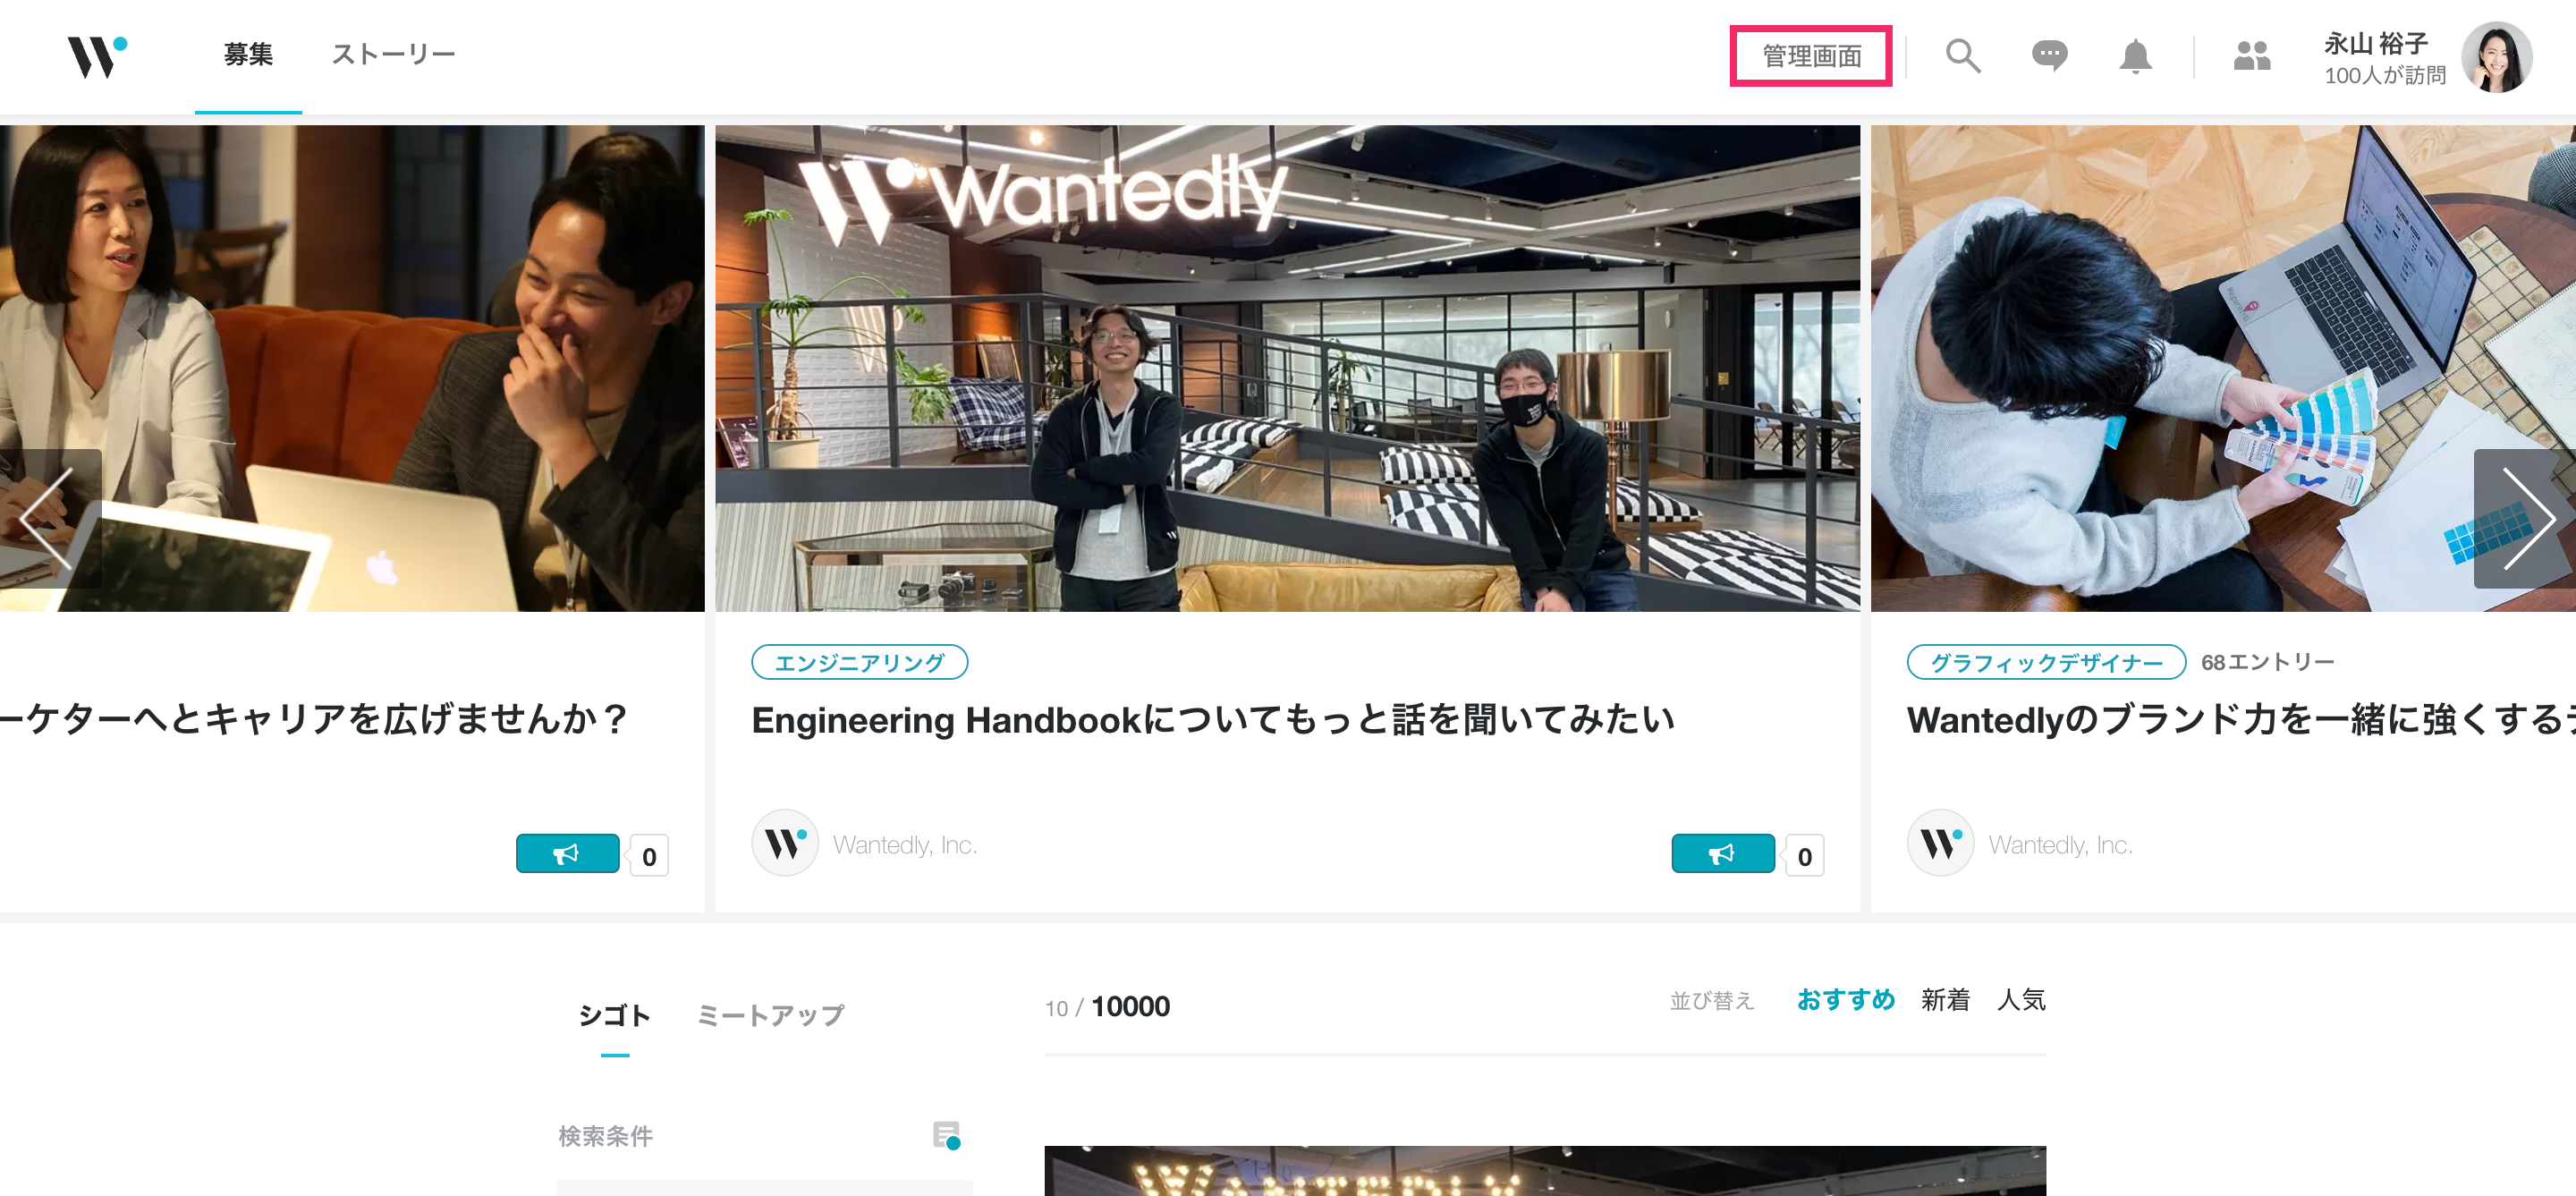Screen dimensions: 2576x1196
Task: Click Wantedly company logo on Engineering Handbook card
Action: [x=785, y=843]
